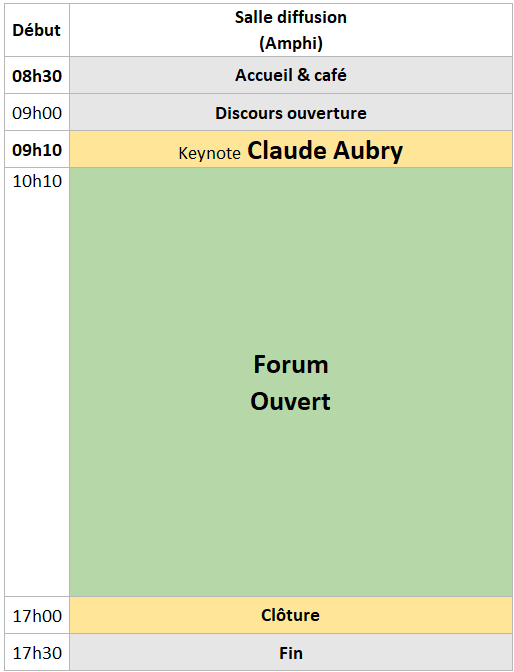Open the Keynote Claude Aubry session
514x672 pixels.
pos(291,150)
